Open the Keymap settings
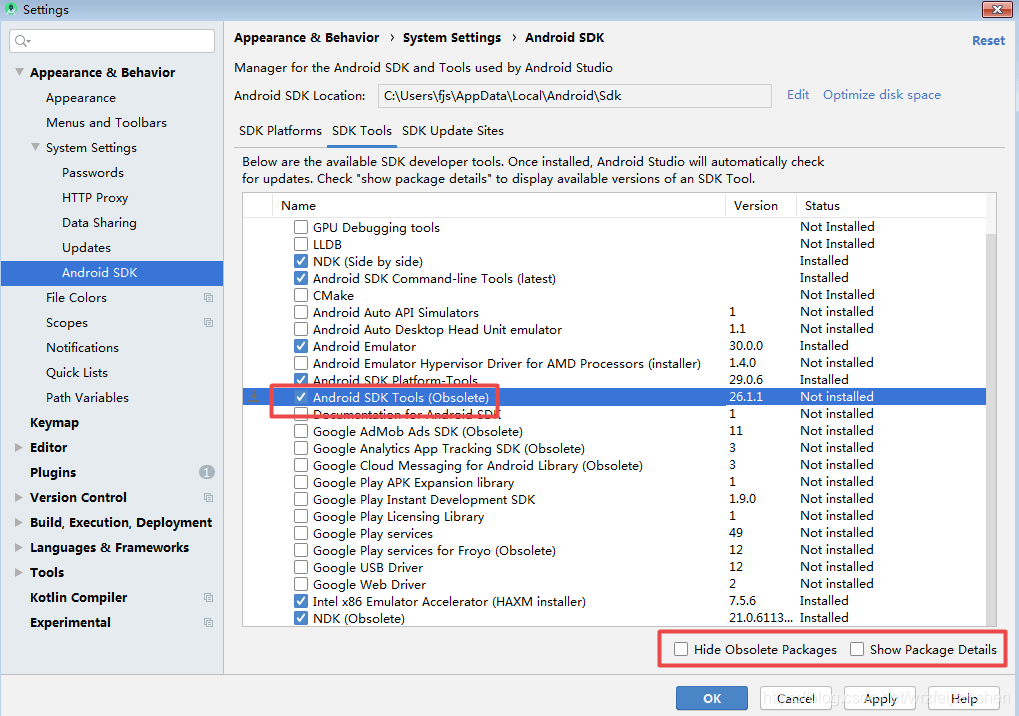This screenshot has height=716, width=1019. (x=55, y=422)
